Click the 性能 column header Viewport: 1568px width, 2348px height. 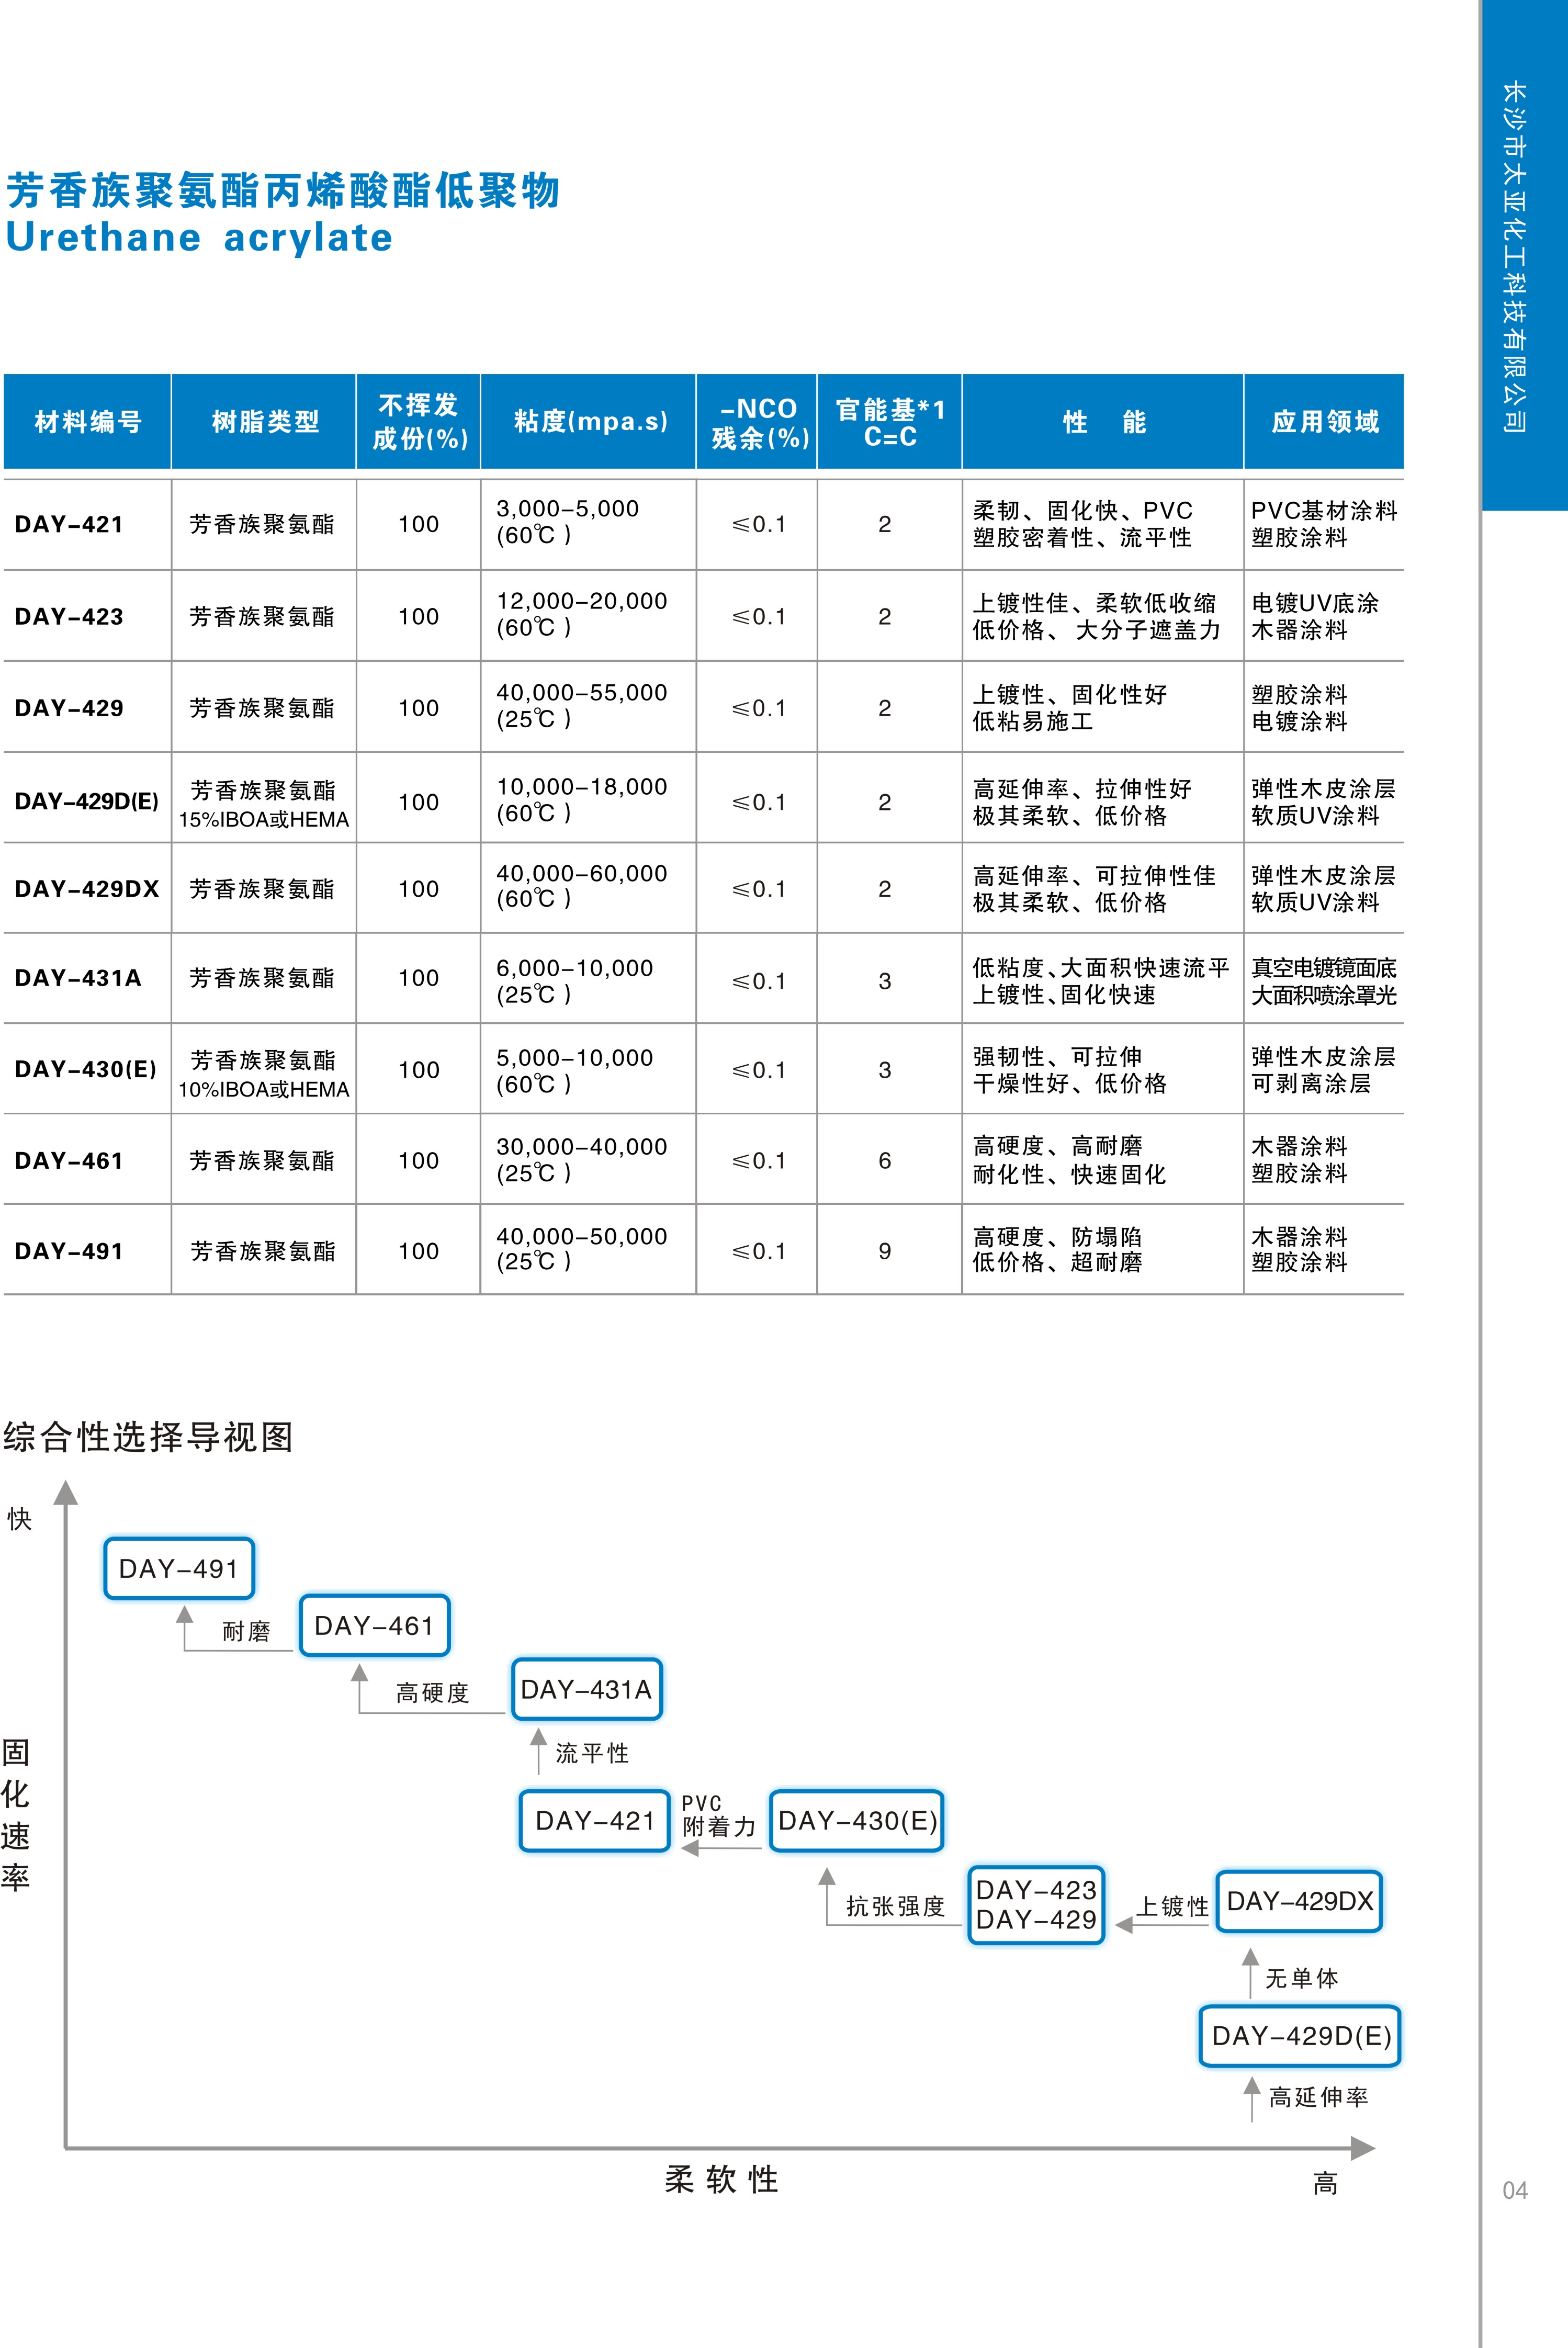[x=1104, y=421]
